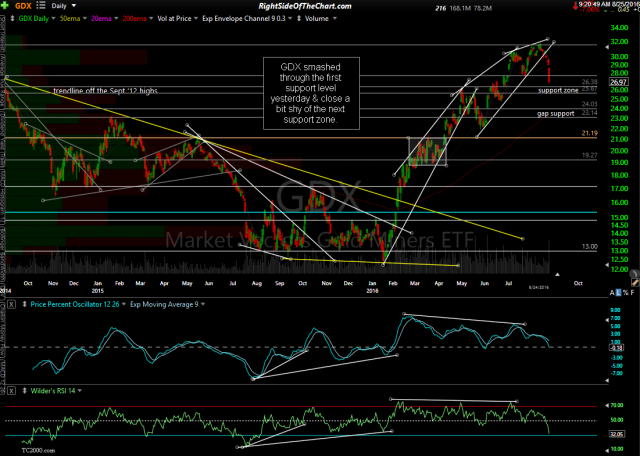Open the 50ema indicator dropdown

tap(73, 18)
